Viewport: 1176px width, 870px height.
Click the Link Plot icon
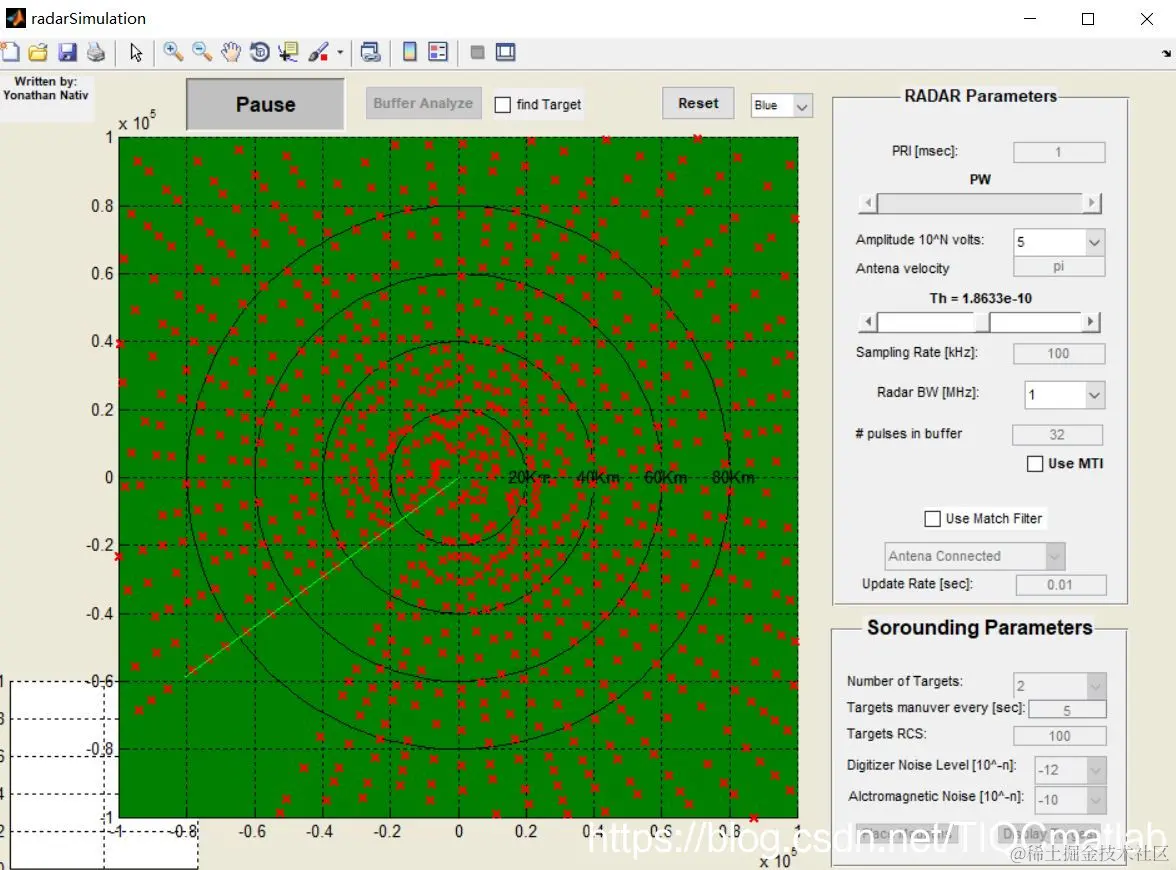370,52
